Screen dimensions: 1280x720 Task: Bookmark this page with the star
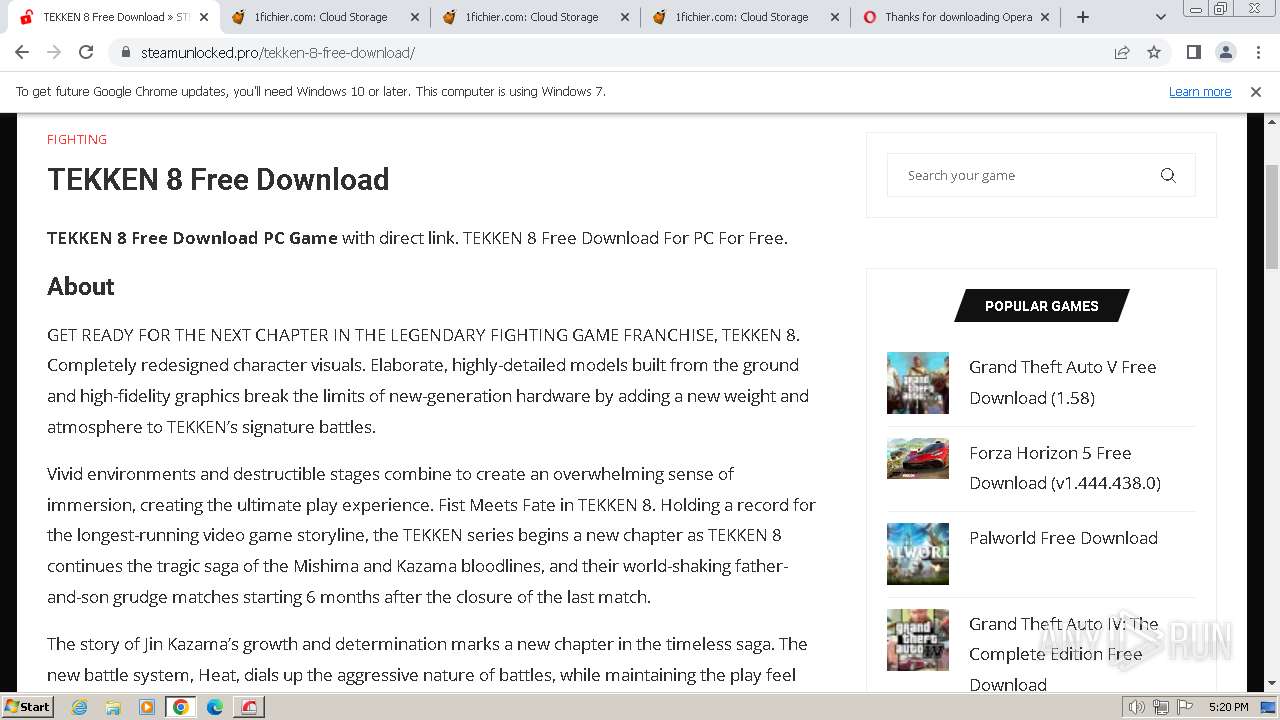(x=1154, y=52)
